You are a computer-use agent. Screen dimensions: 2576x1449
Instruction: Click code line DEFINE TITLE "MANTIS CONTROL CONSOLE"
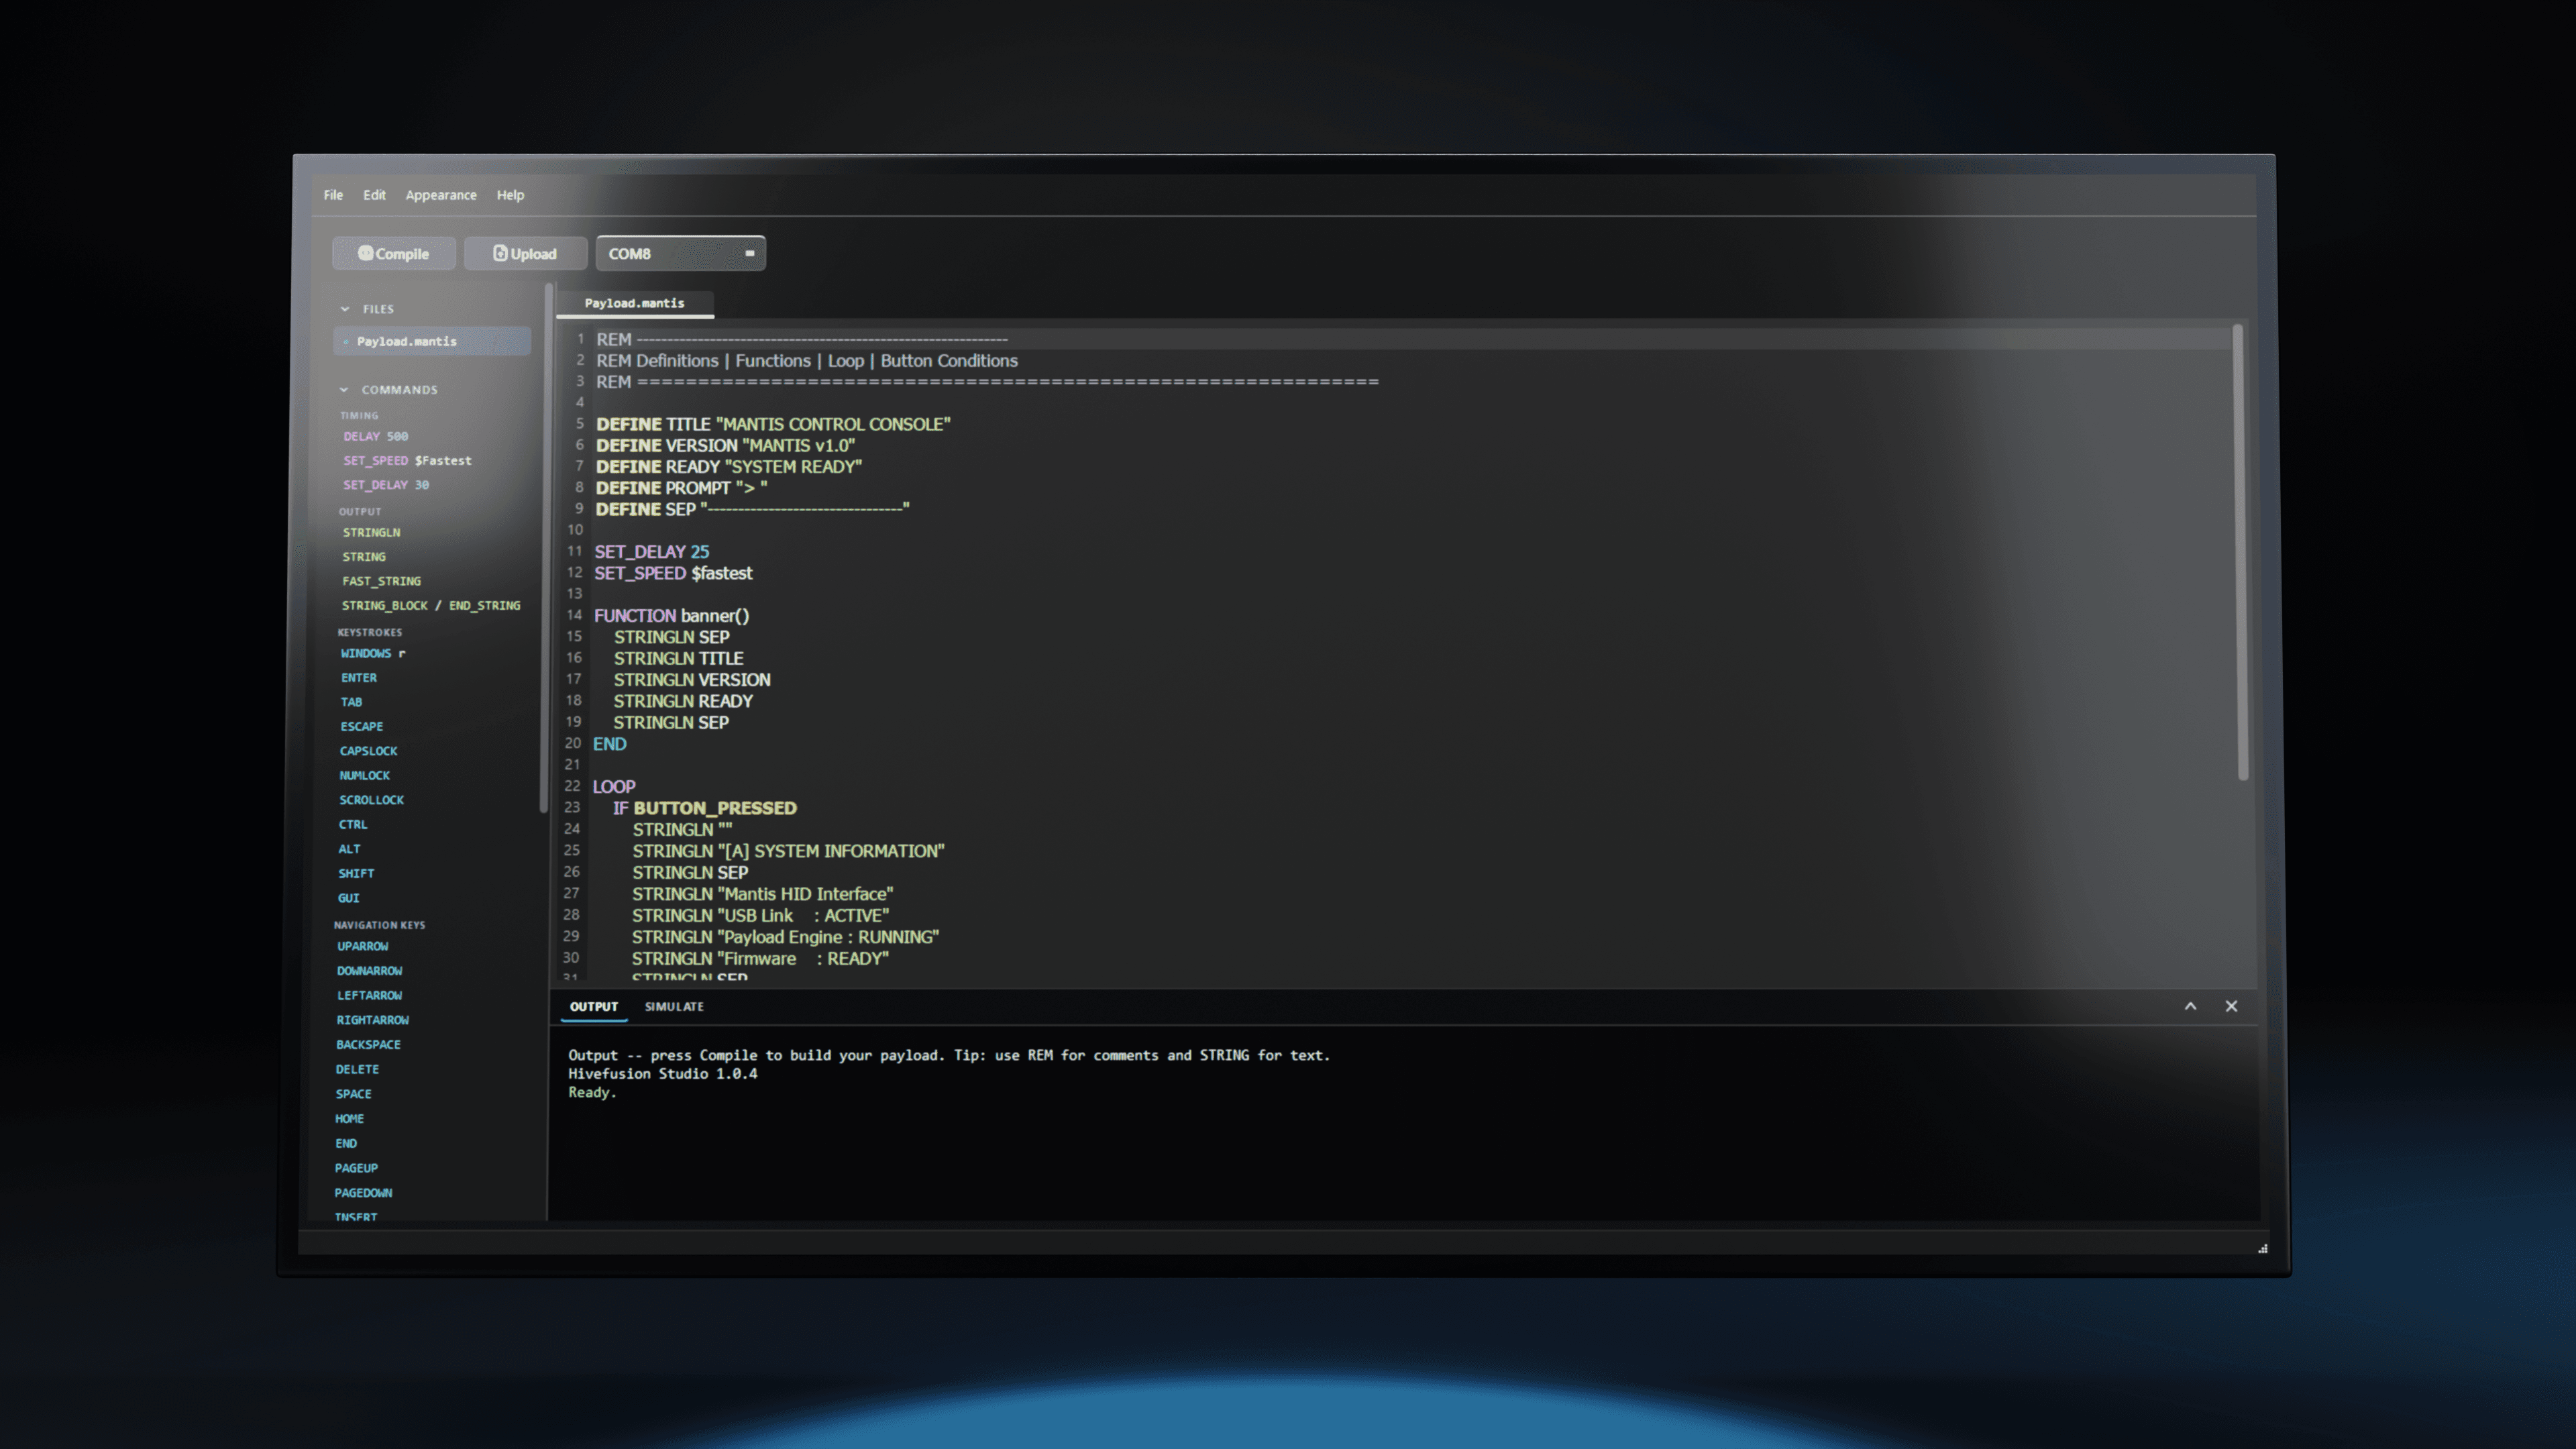tap(773, 425)
